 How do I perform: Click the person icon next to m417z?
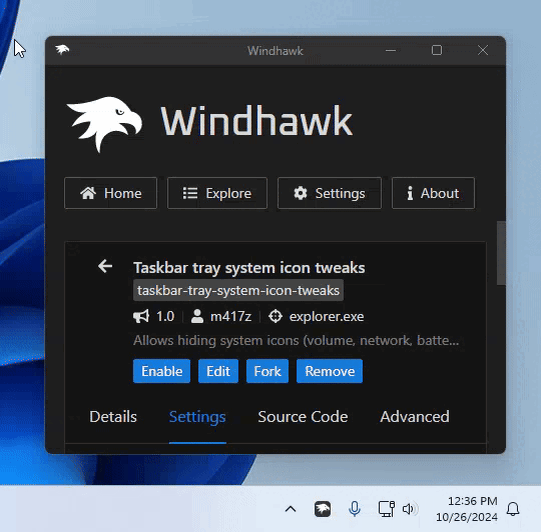click(197, 316)
